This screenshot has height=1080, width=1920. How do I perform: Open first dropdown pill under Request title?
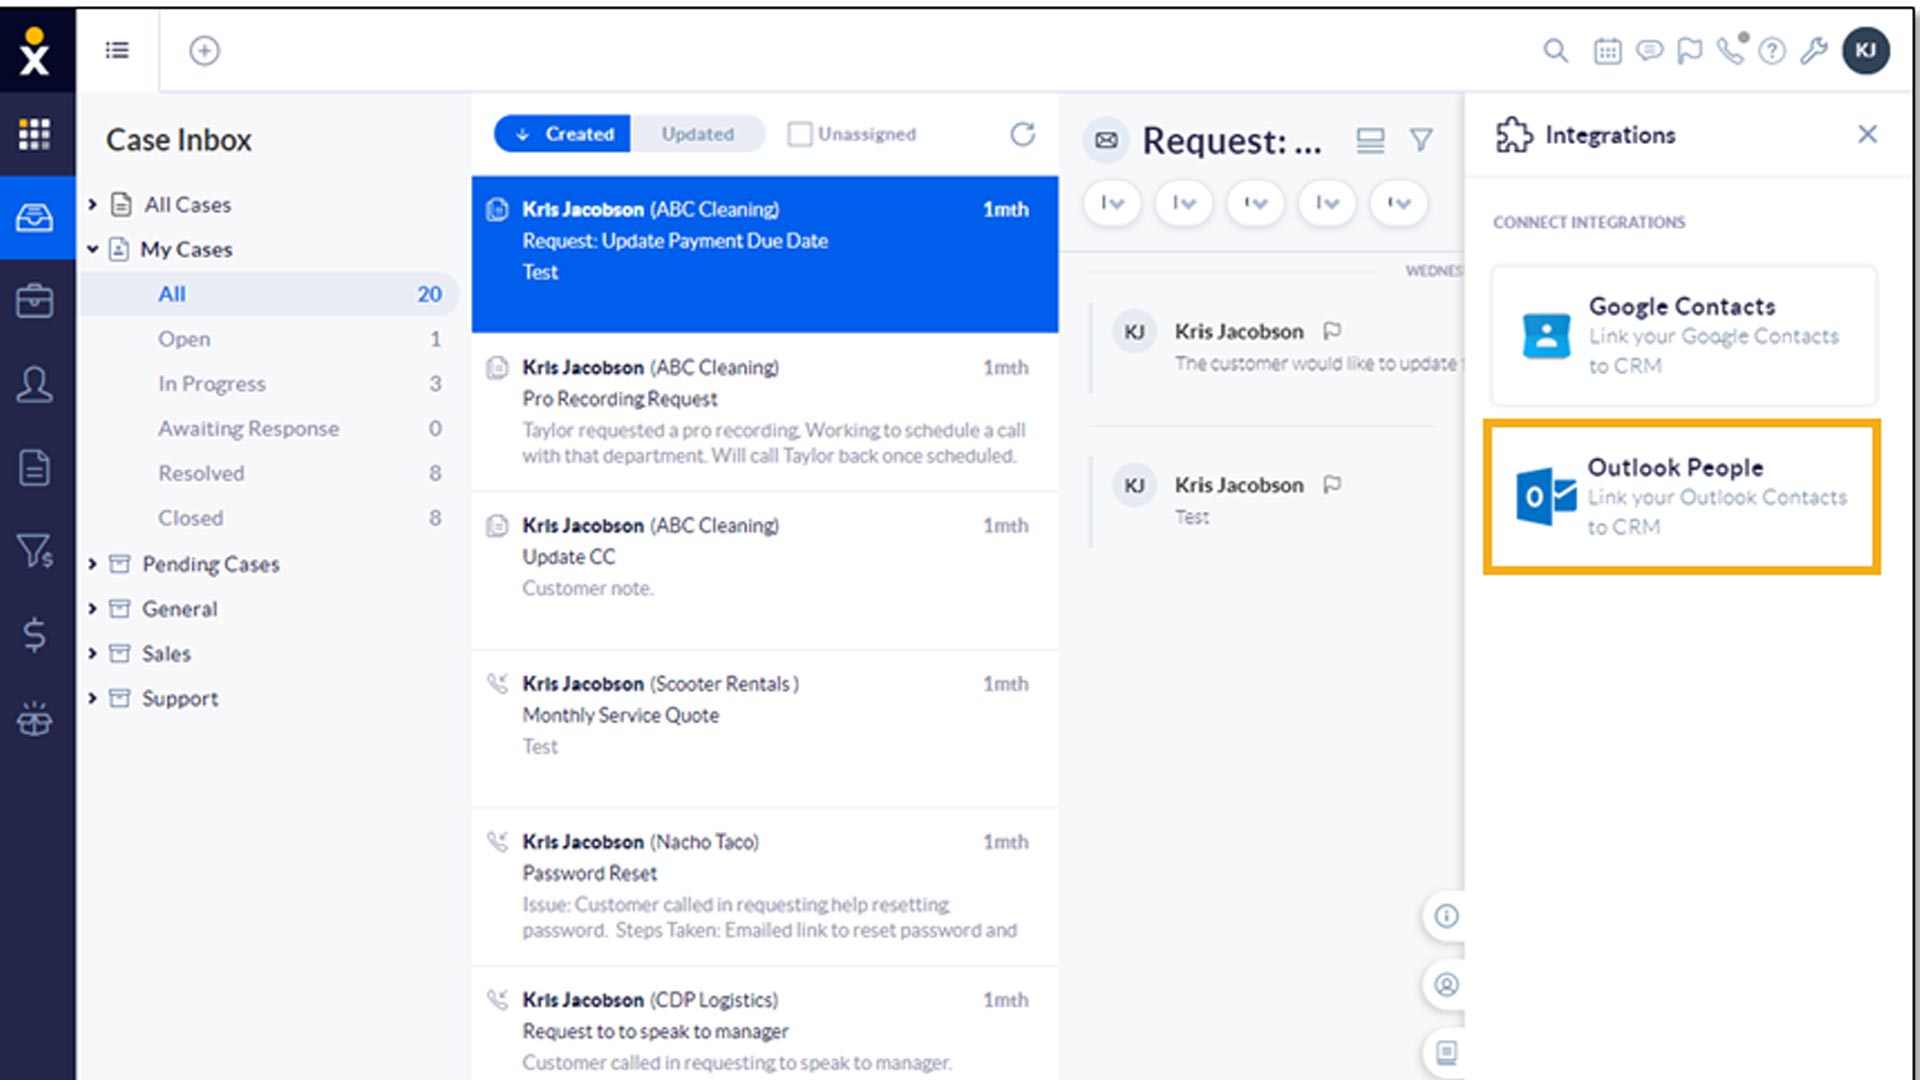(1112, 203)
